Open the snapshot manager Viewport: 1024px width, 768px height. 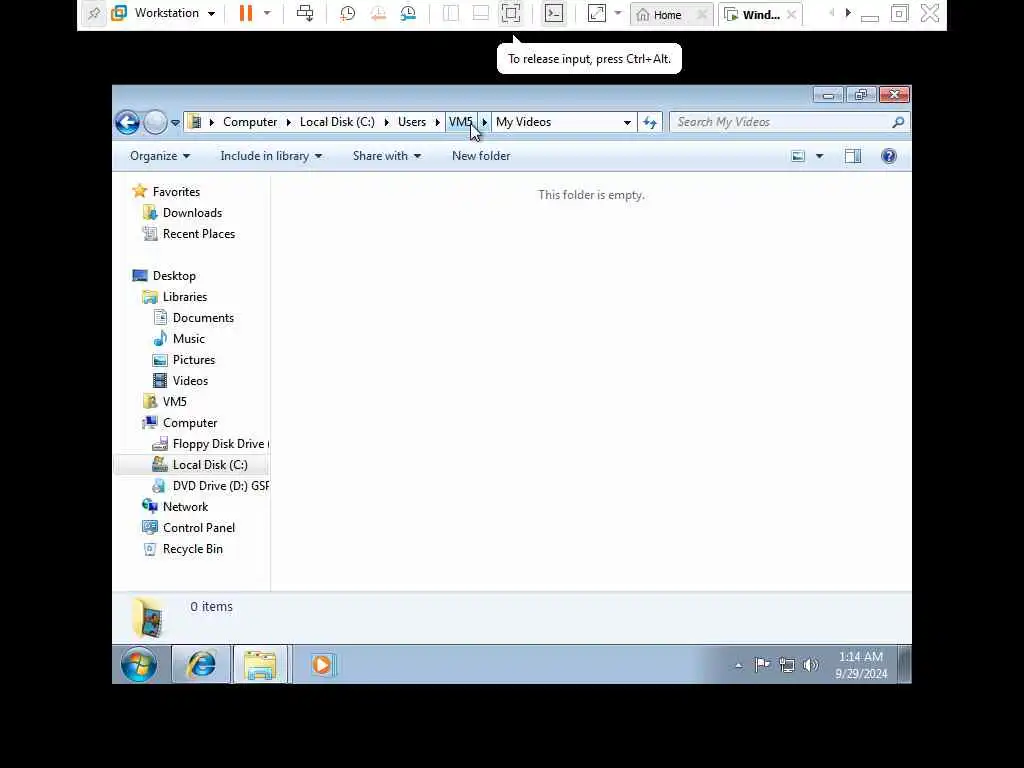click(408, 14)
